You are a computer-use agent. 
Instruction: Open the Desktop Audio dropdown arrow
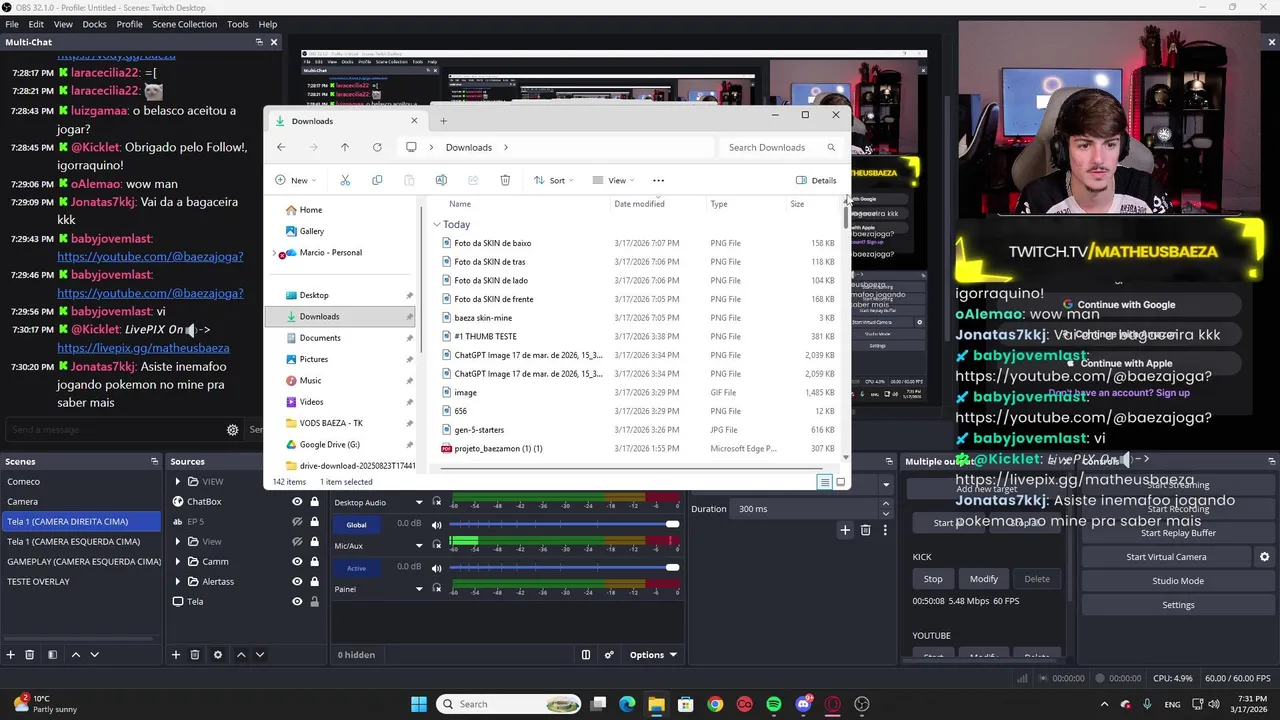419,502
